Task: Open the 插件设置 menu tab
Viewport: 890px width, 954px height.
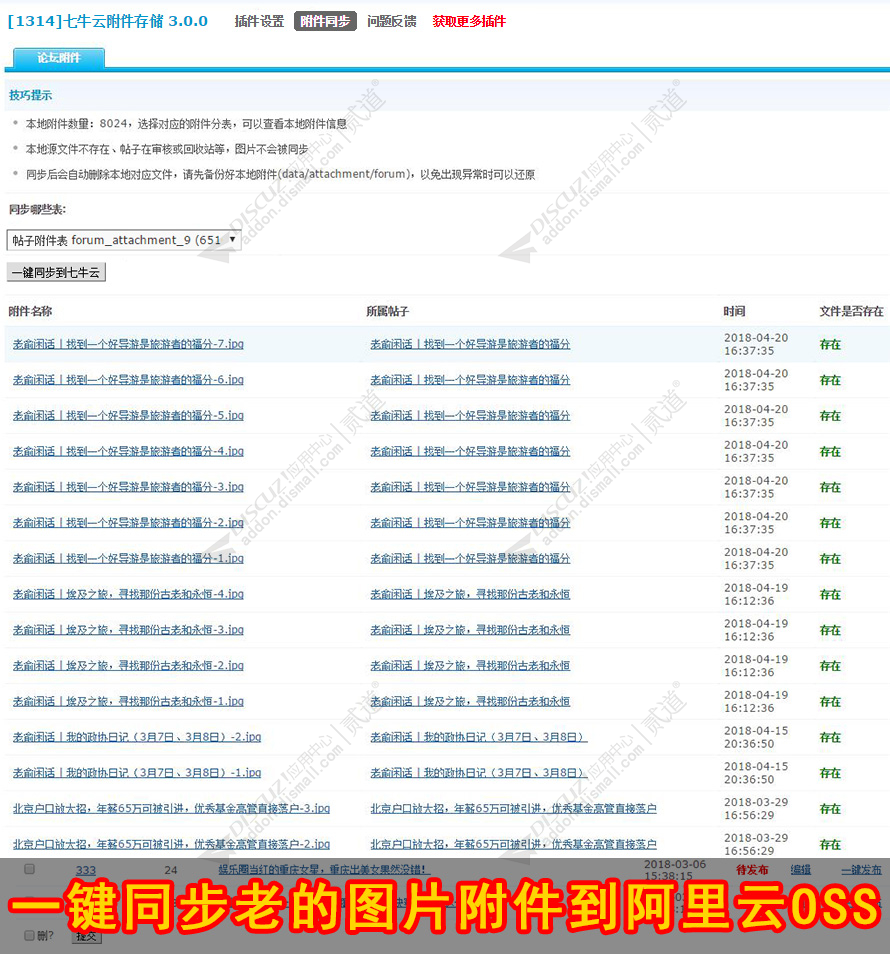Action: pyautogui.click(x=259, y=21)
